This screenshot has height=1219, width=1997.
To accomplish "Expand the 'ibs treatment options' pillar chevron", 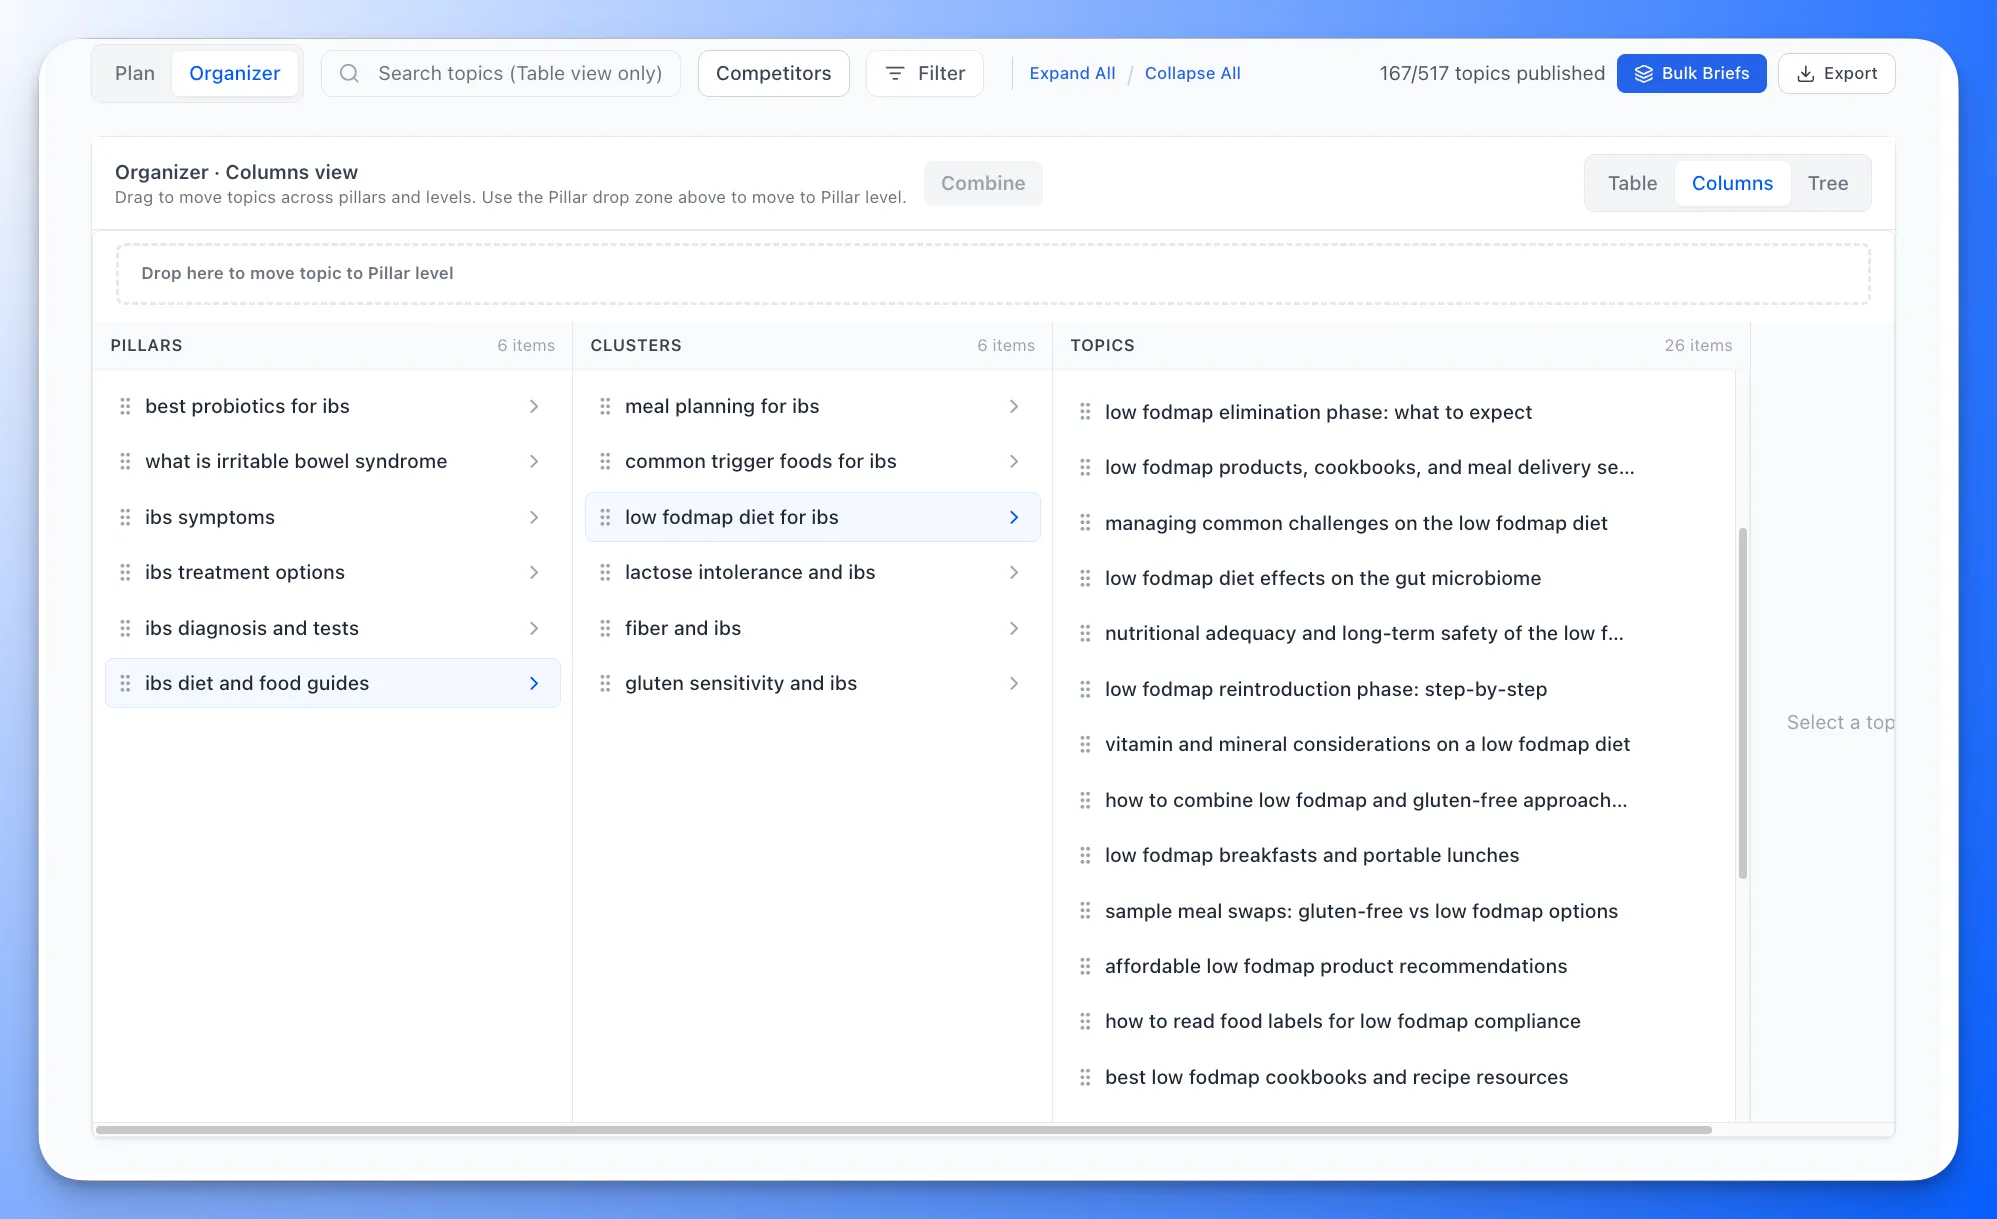I will click(534, 572).
